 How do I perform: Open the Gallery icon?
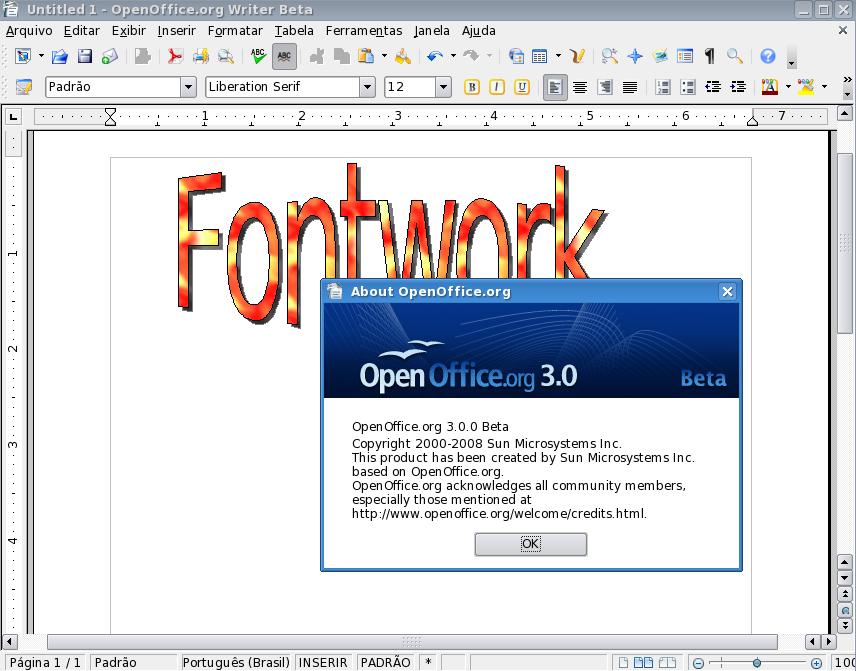coord(660,56)
